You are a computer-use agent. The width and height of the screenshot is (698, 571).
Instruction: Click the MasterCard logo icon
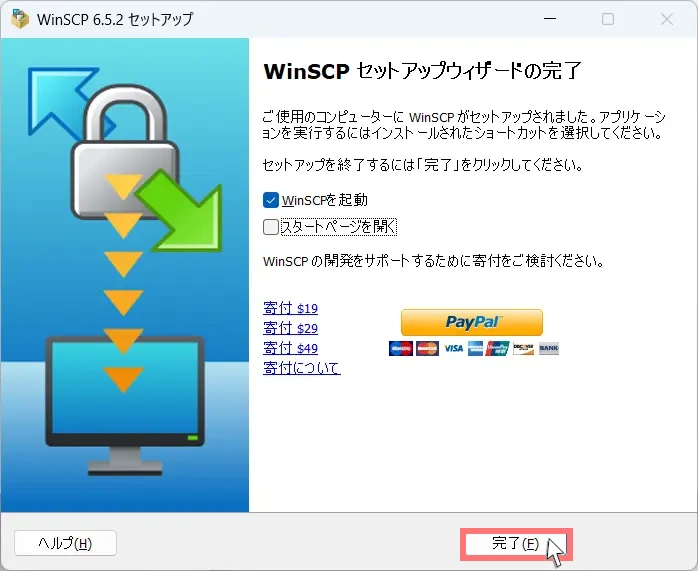427,348
